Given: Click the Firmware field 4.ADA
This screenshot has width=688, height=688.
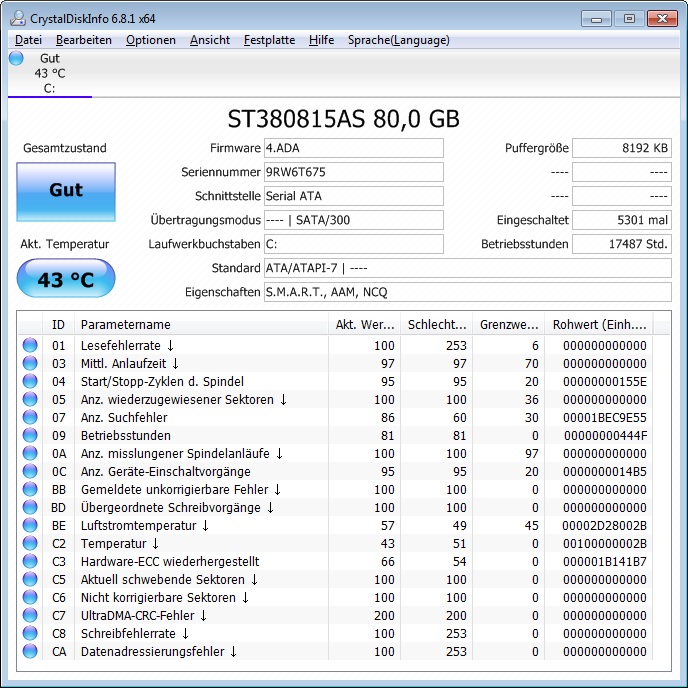Looking at the screenshot, I should [x=354, y=148].
